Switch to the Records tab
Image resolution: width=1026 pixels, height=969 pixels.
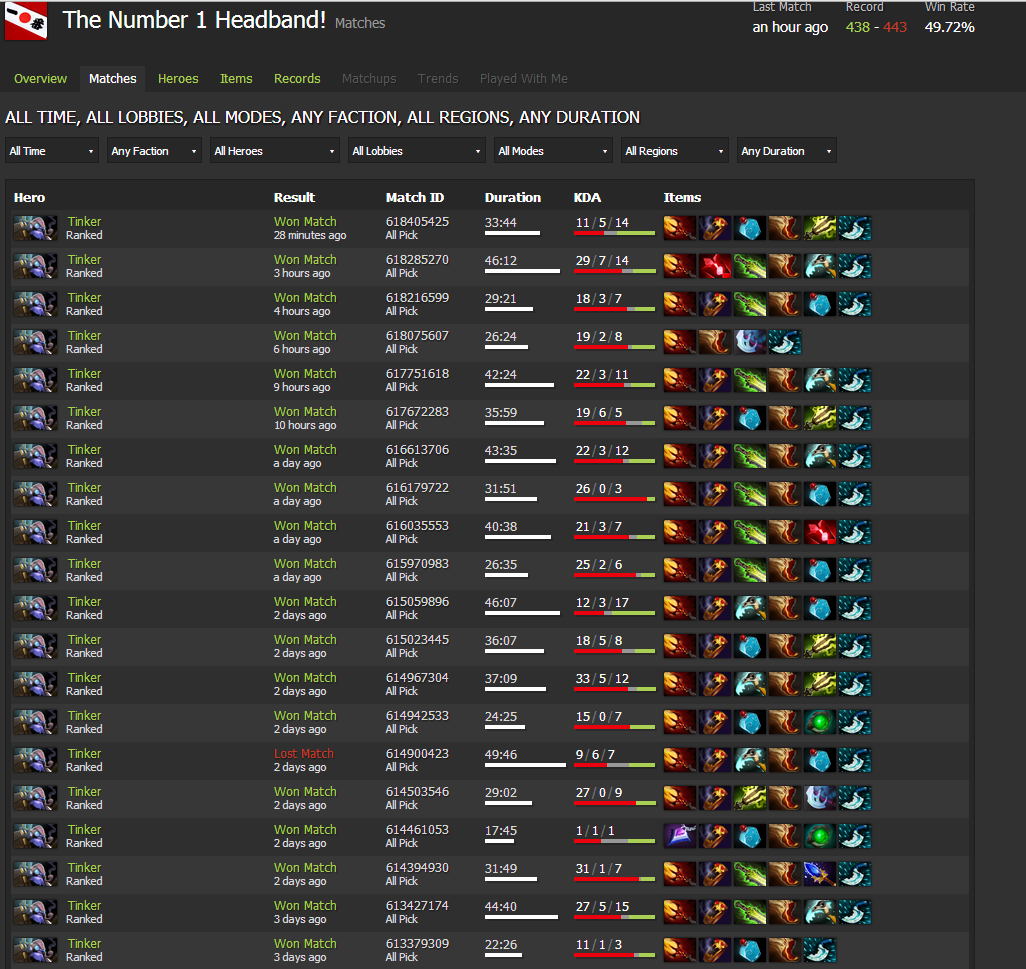coord(297,79)
